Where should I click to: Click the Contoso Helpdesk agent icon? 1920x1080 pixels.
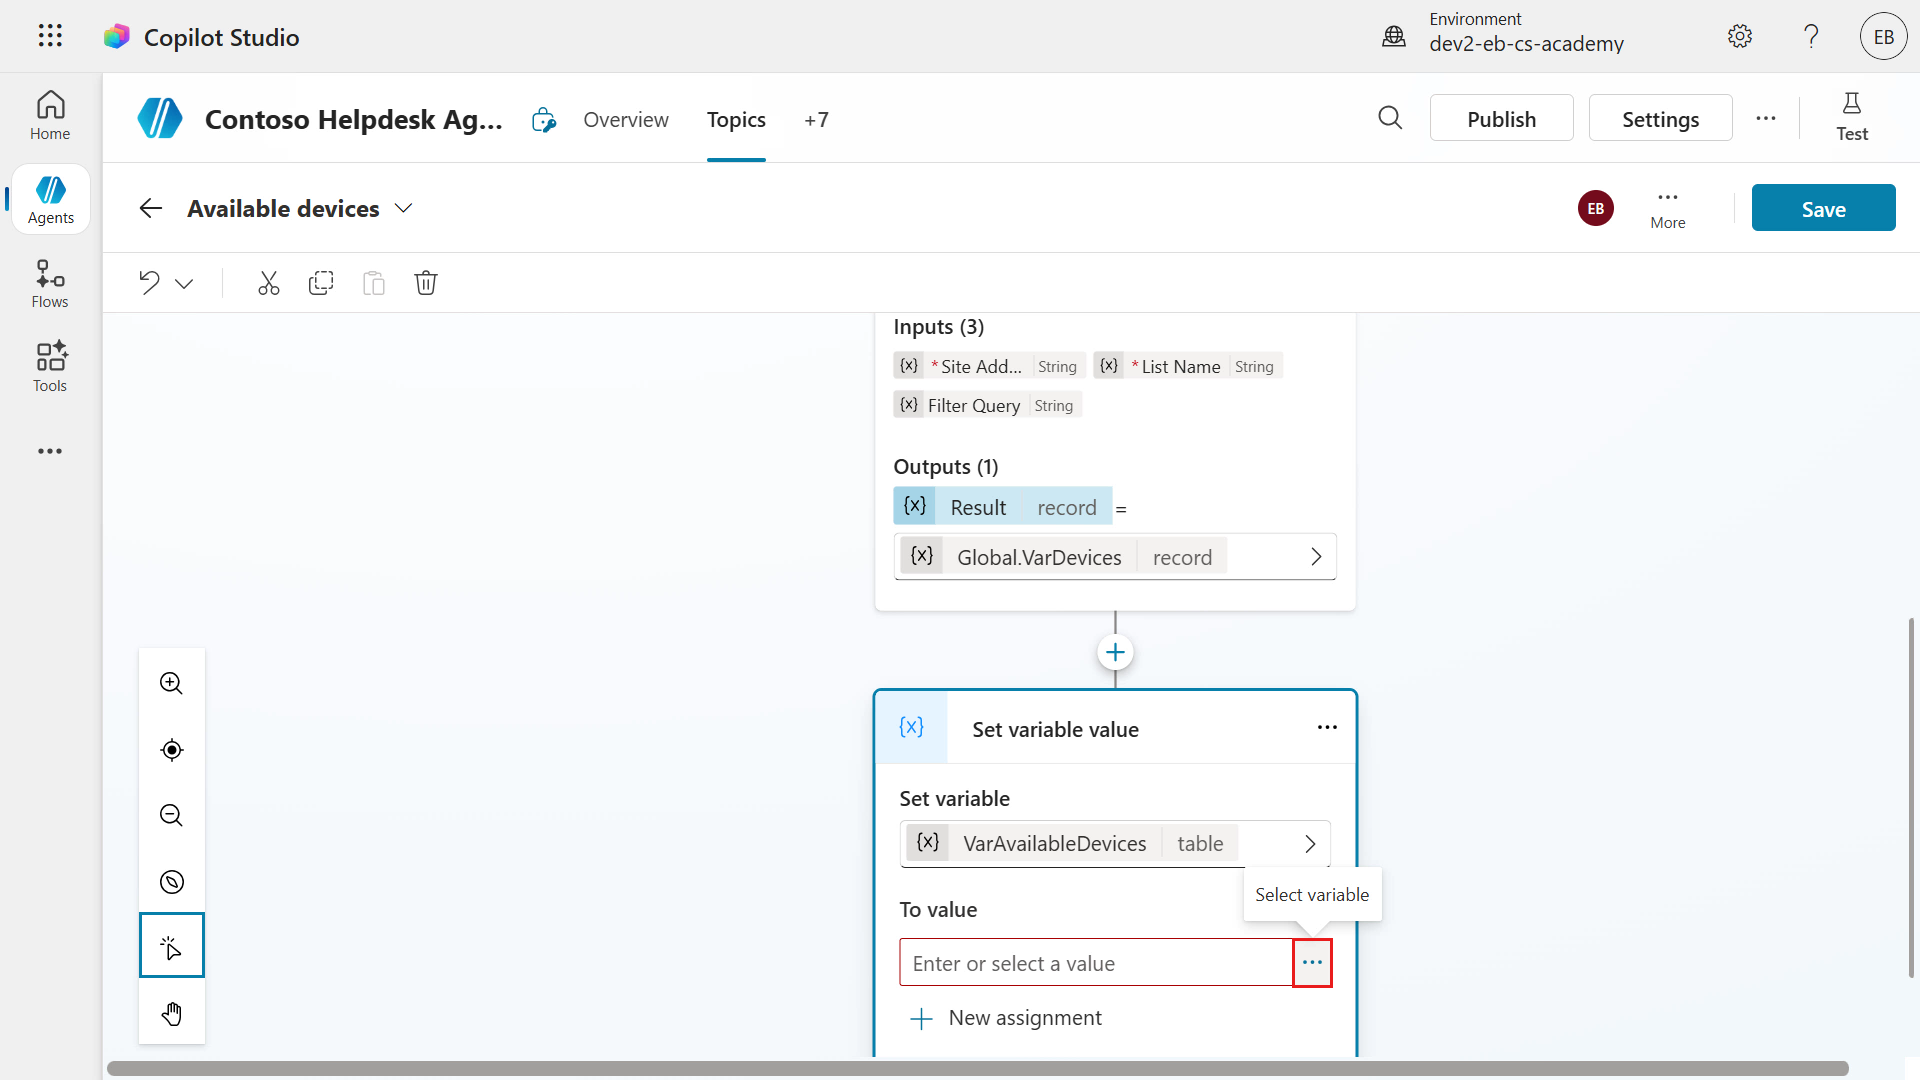(160, 119)
